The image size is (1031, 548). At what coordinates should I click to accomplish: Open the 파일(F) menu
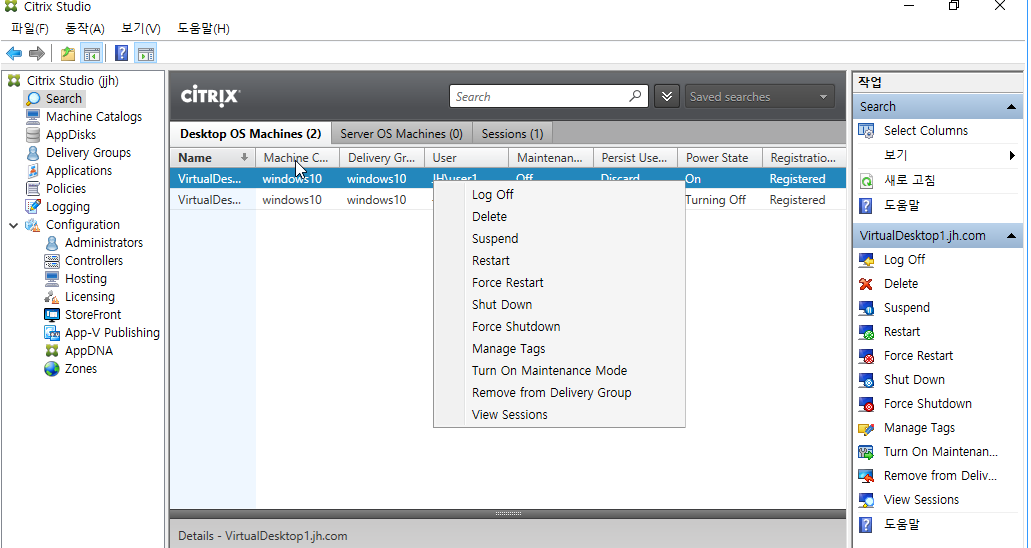(x=30, y=28)
